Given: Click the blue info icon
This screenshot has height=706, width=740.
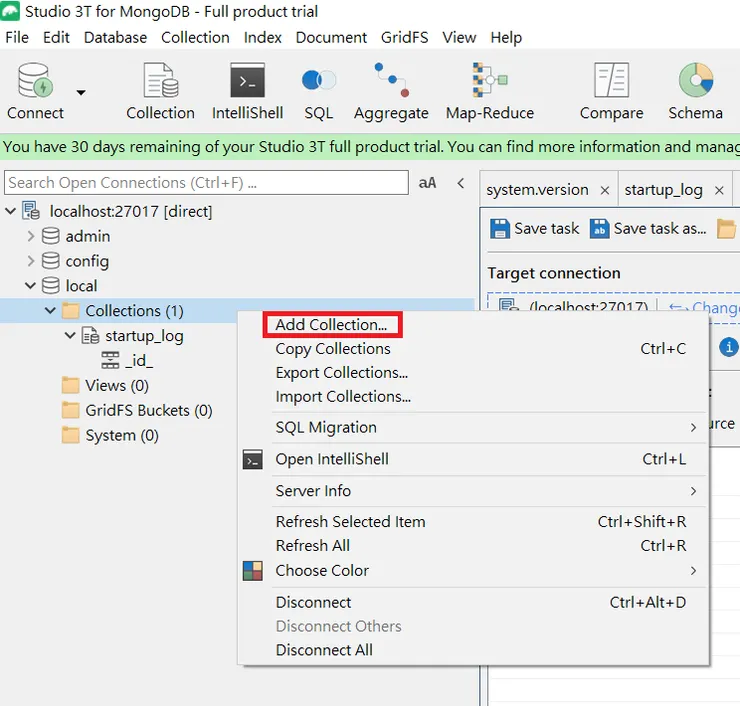Looking at the screenshot, I should click(729, 347).
